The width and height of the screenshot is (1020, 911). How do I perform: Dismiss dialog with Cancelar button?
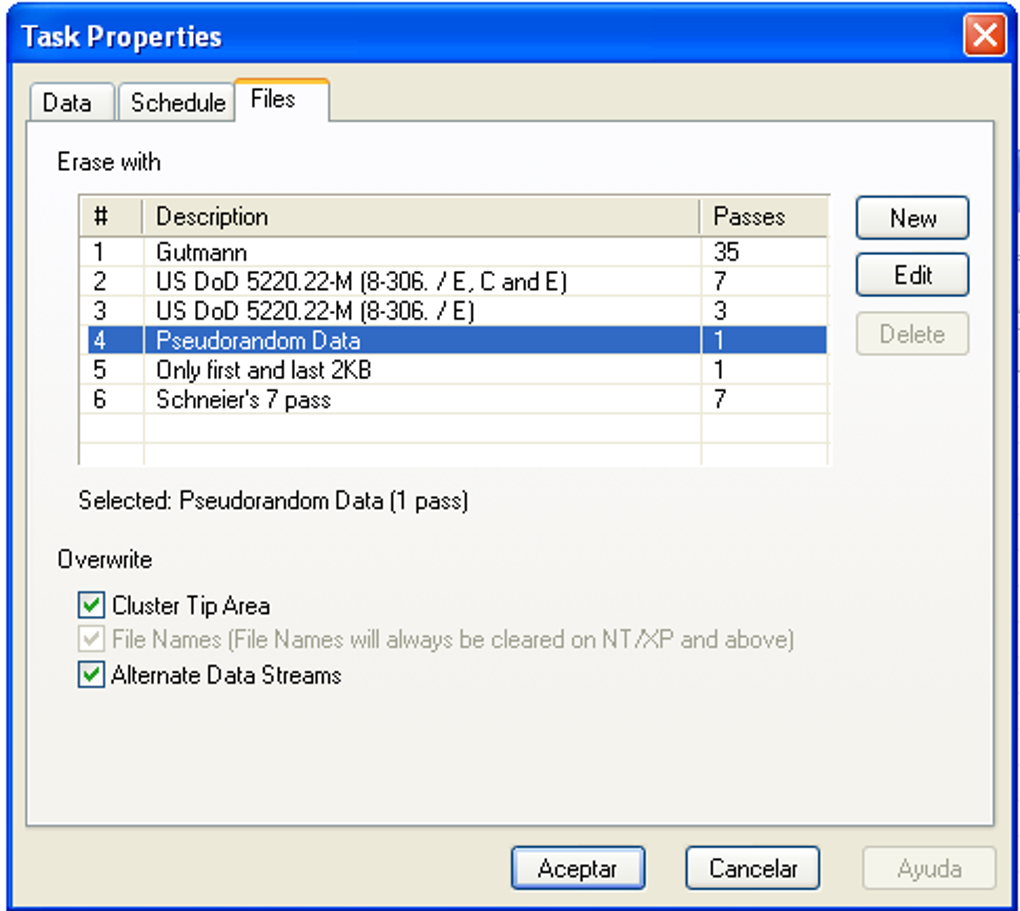click(x=753, y=868)
